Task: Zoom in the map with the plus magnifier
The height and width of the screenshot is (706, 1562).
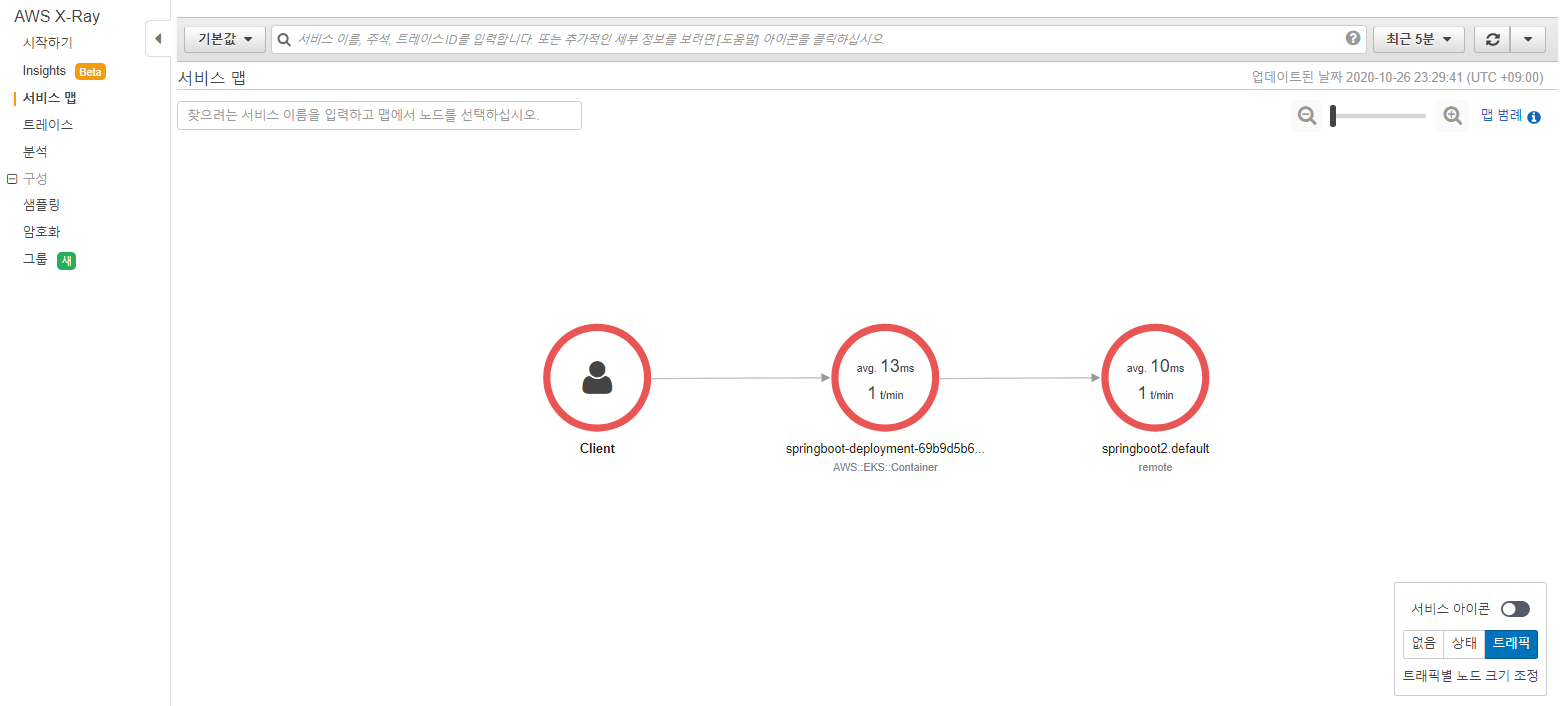Action: [1452, 116]
